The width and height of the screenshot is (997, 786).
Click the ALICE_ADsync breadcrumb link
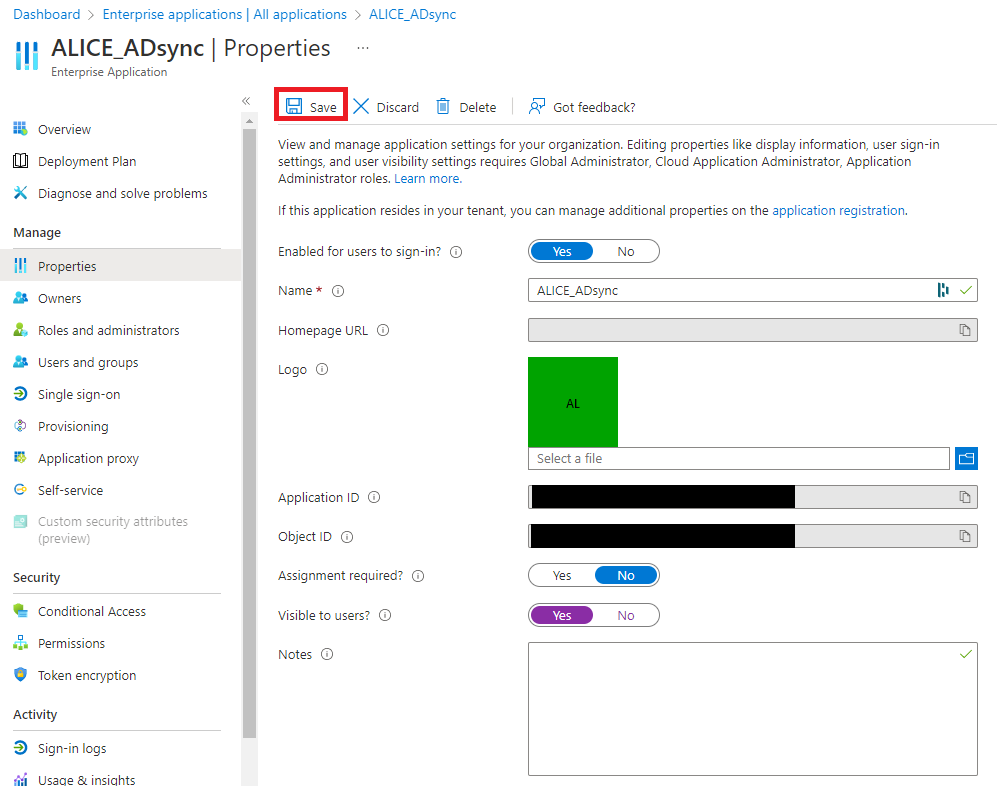point(412,14)
